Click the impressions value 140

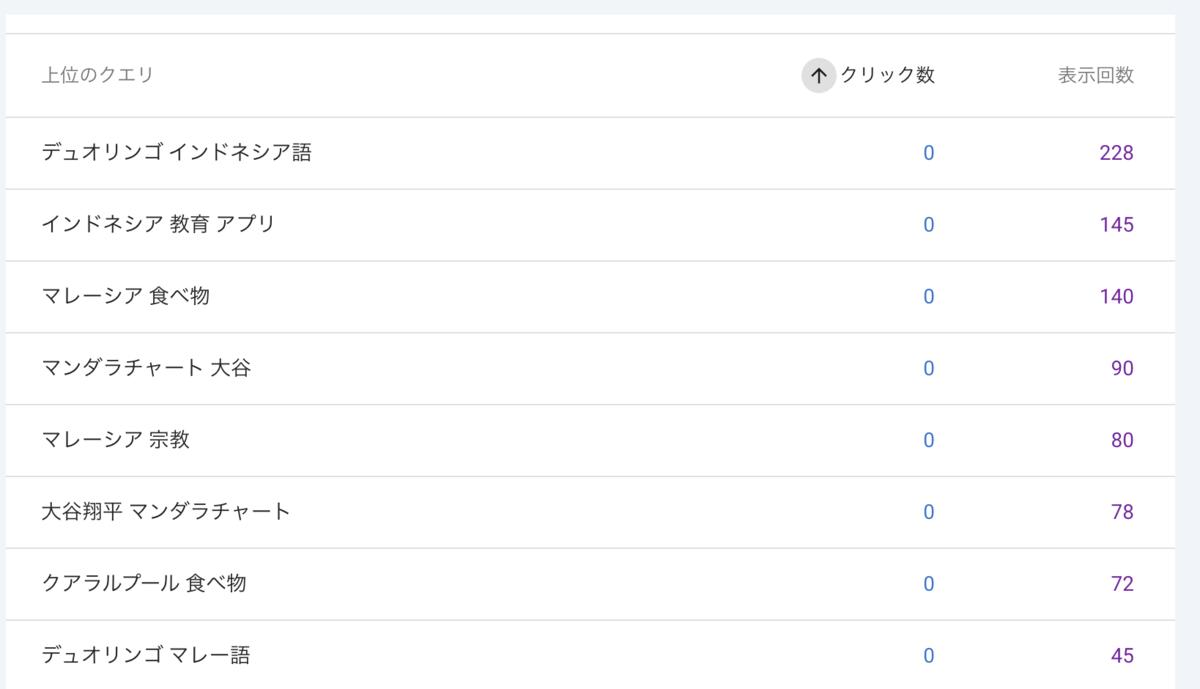pyautogui.click(x=1116, y=297)
